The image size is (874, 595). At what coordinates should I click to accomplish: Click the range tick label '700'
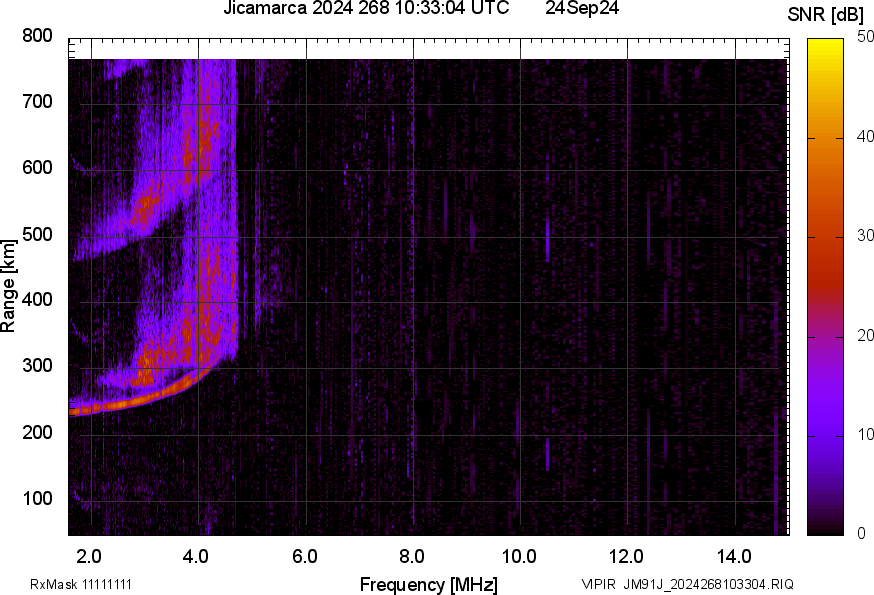click(37, 102)
